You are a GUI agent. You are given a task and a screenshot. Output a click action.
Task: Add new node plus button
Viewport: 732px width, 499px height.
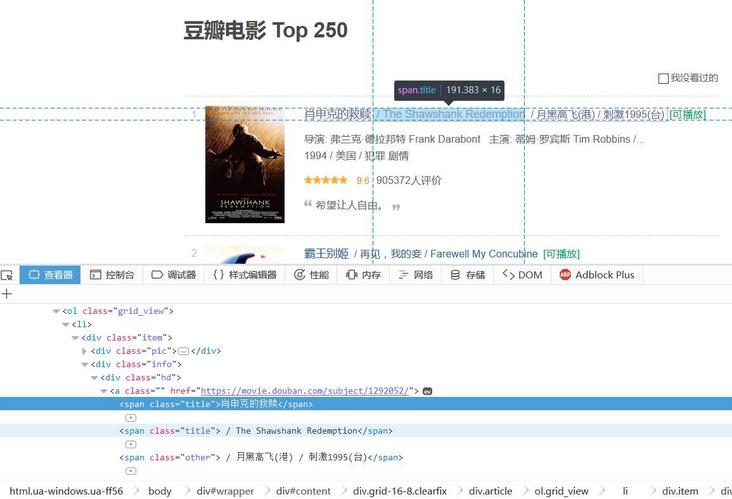(x=7, y=294)
